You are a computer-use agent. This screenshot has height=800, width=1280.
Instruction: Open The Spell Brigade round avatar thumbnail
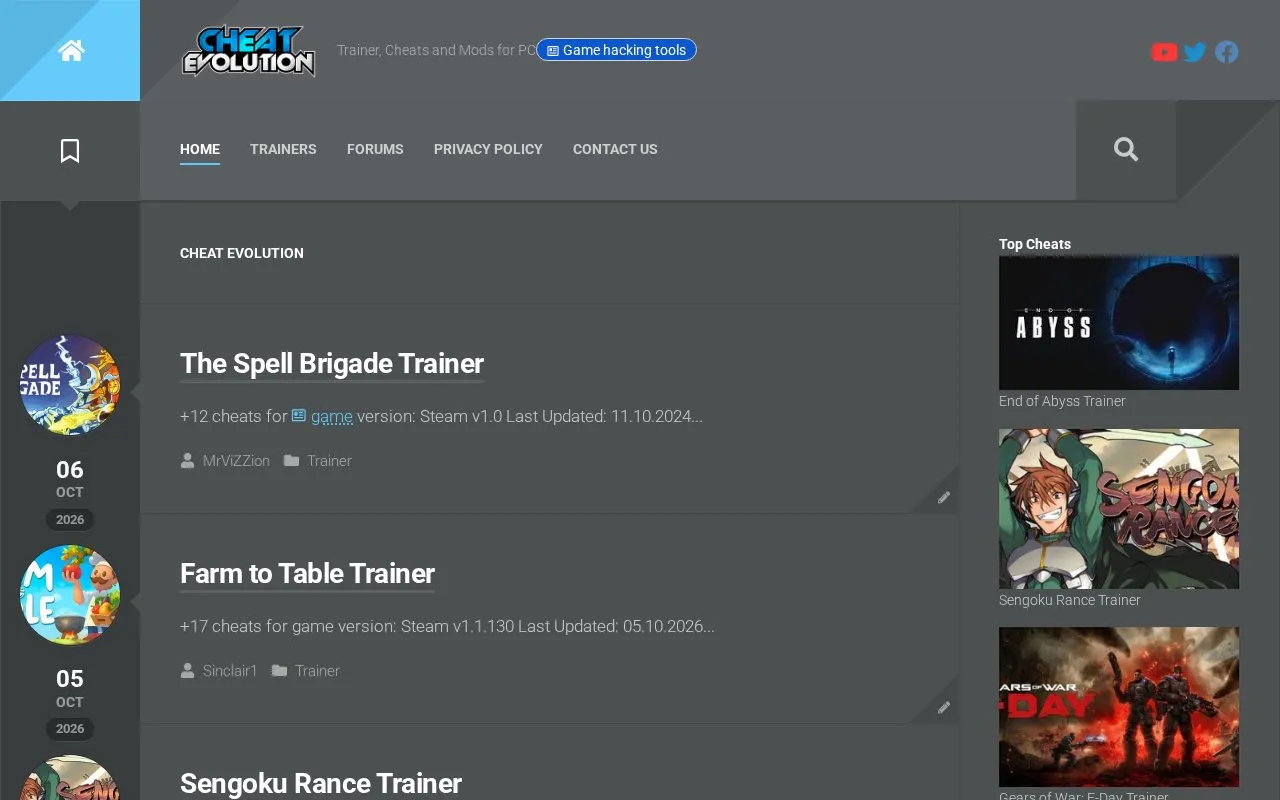coord(70,385)
